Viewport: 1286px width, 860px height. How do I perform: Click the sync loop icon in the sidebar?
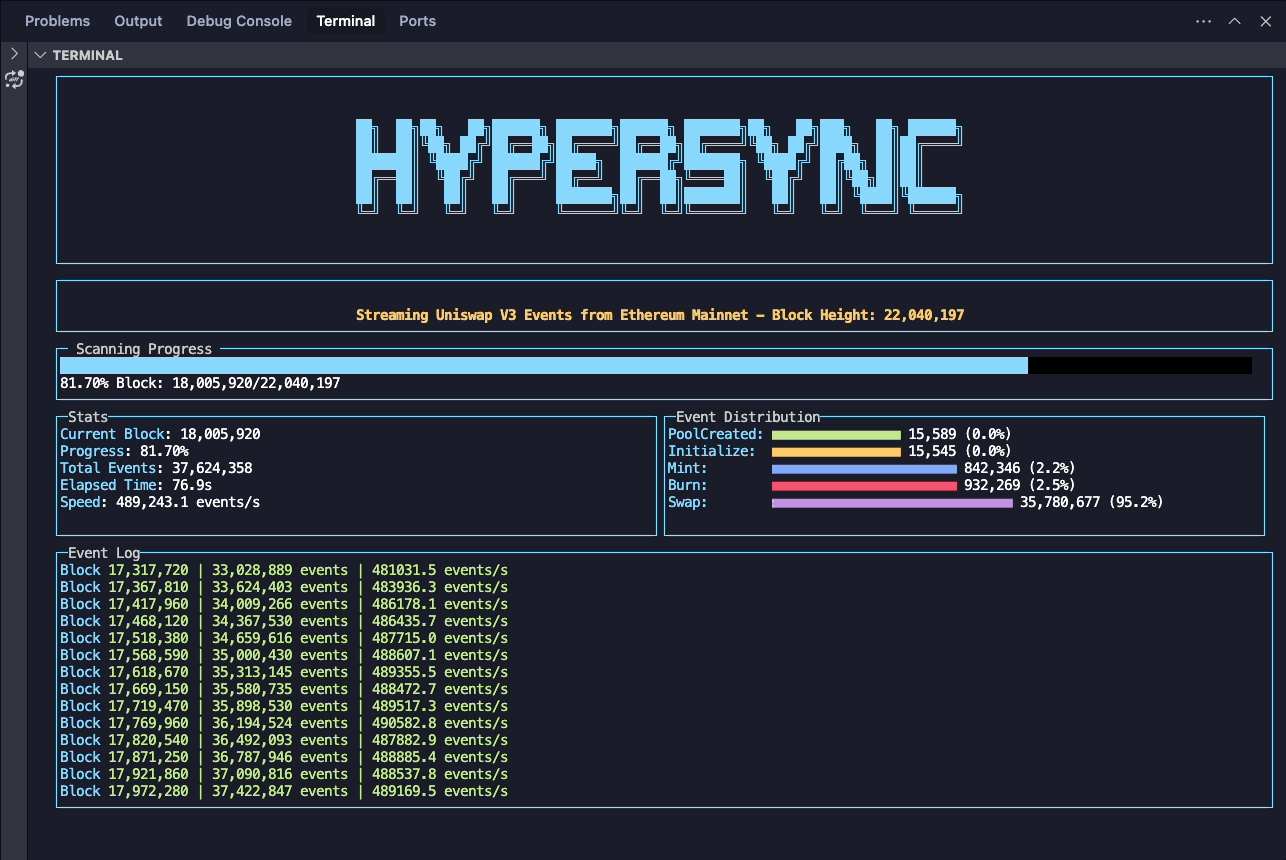[14, 80]
